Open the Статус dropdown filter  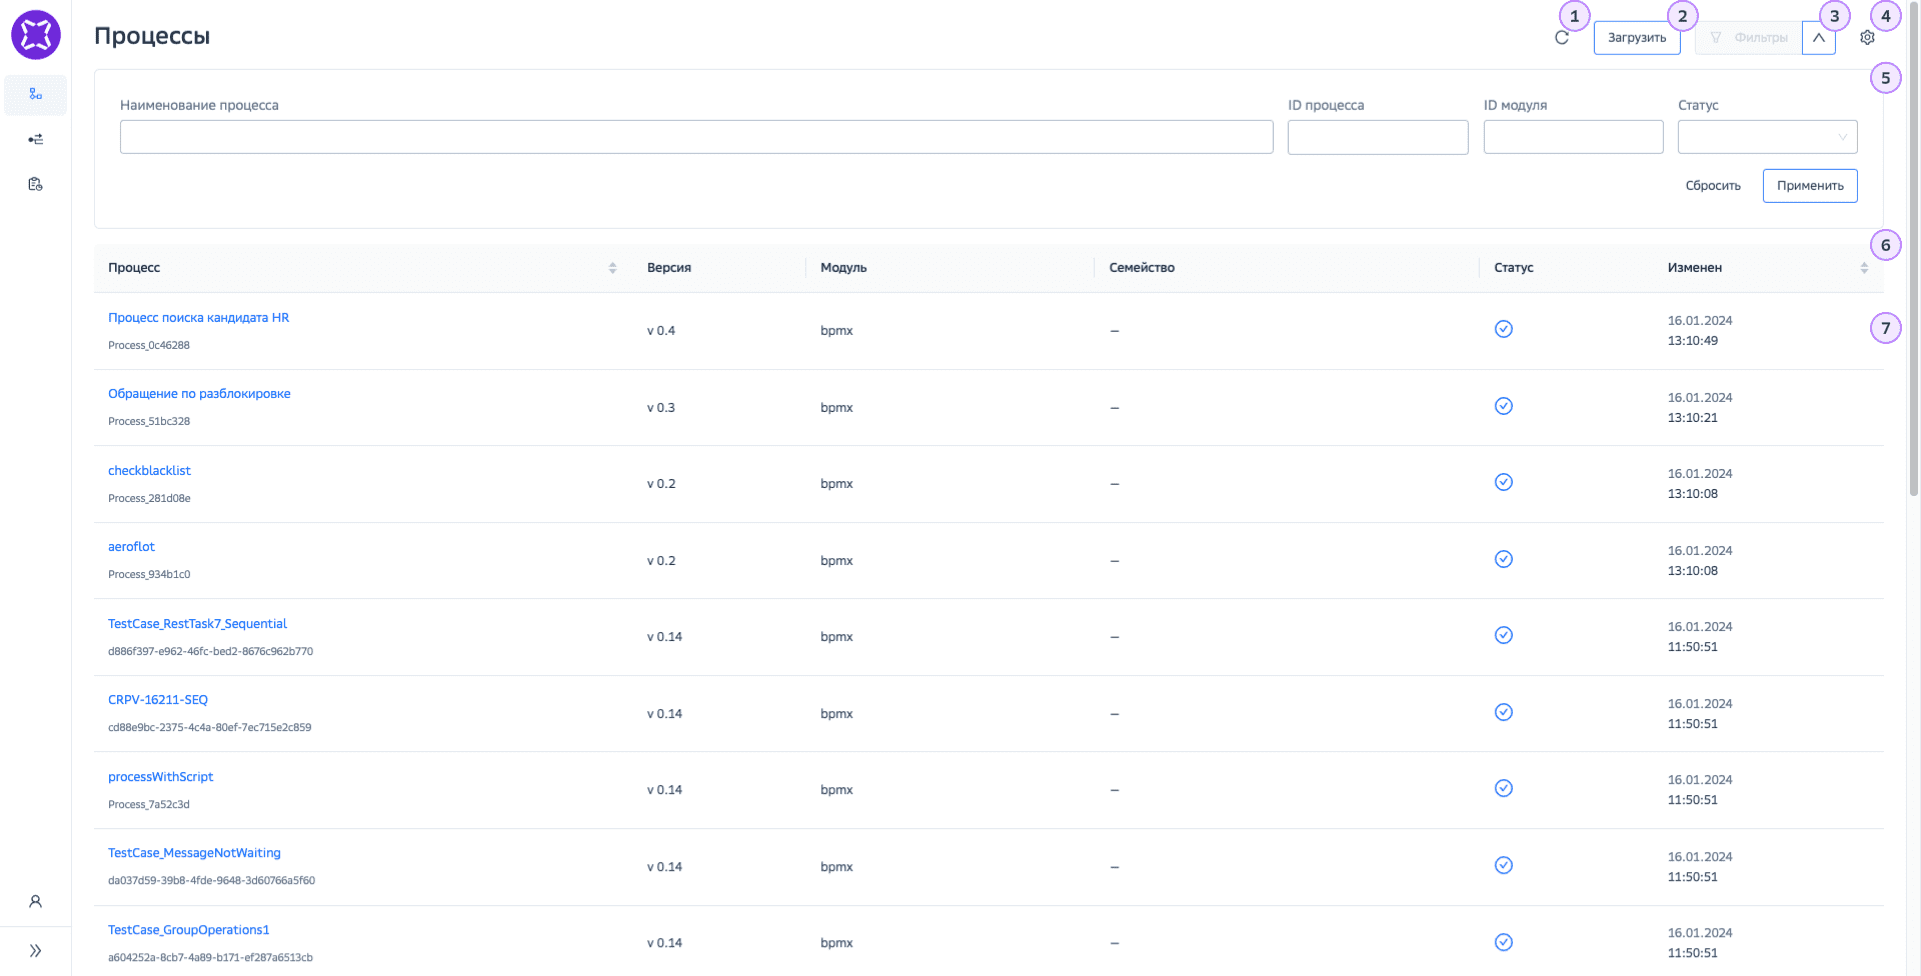coord(1767,137)
